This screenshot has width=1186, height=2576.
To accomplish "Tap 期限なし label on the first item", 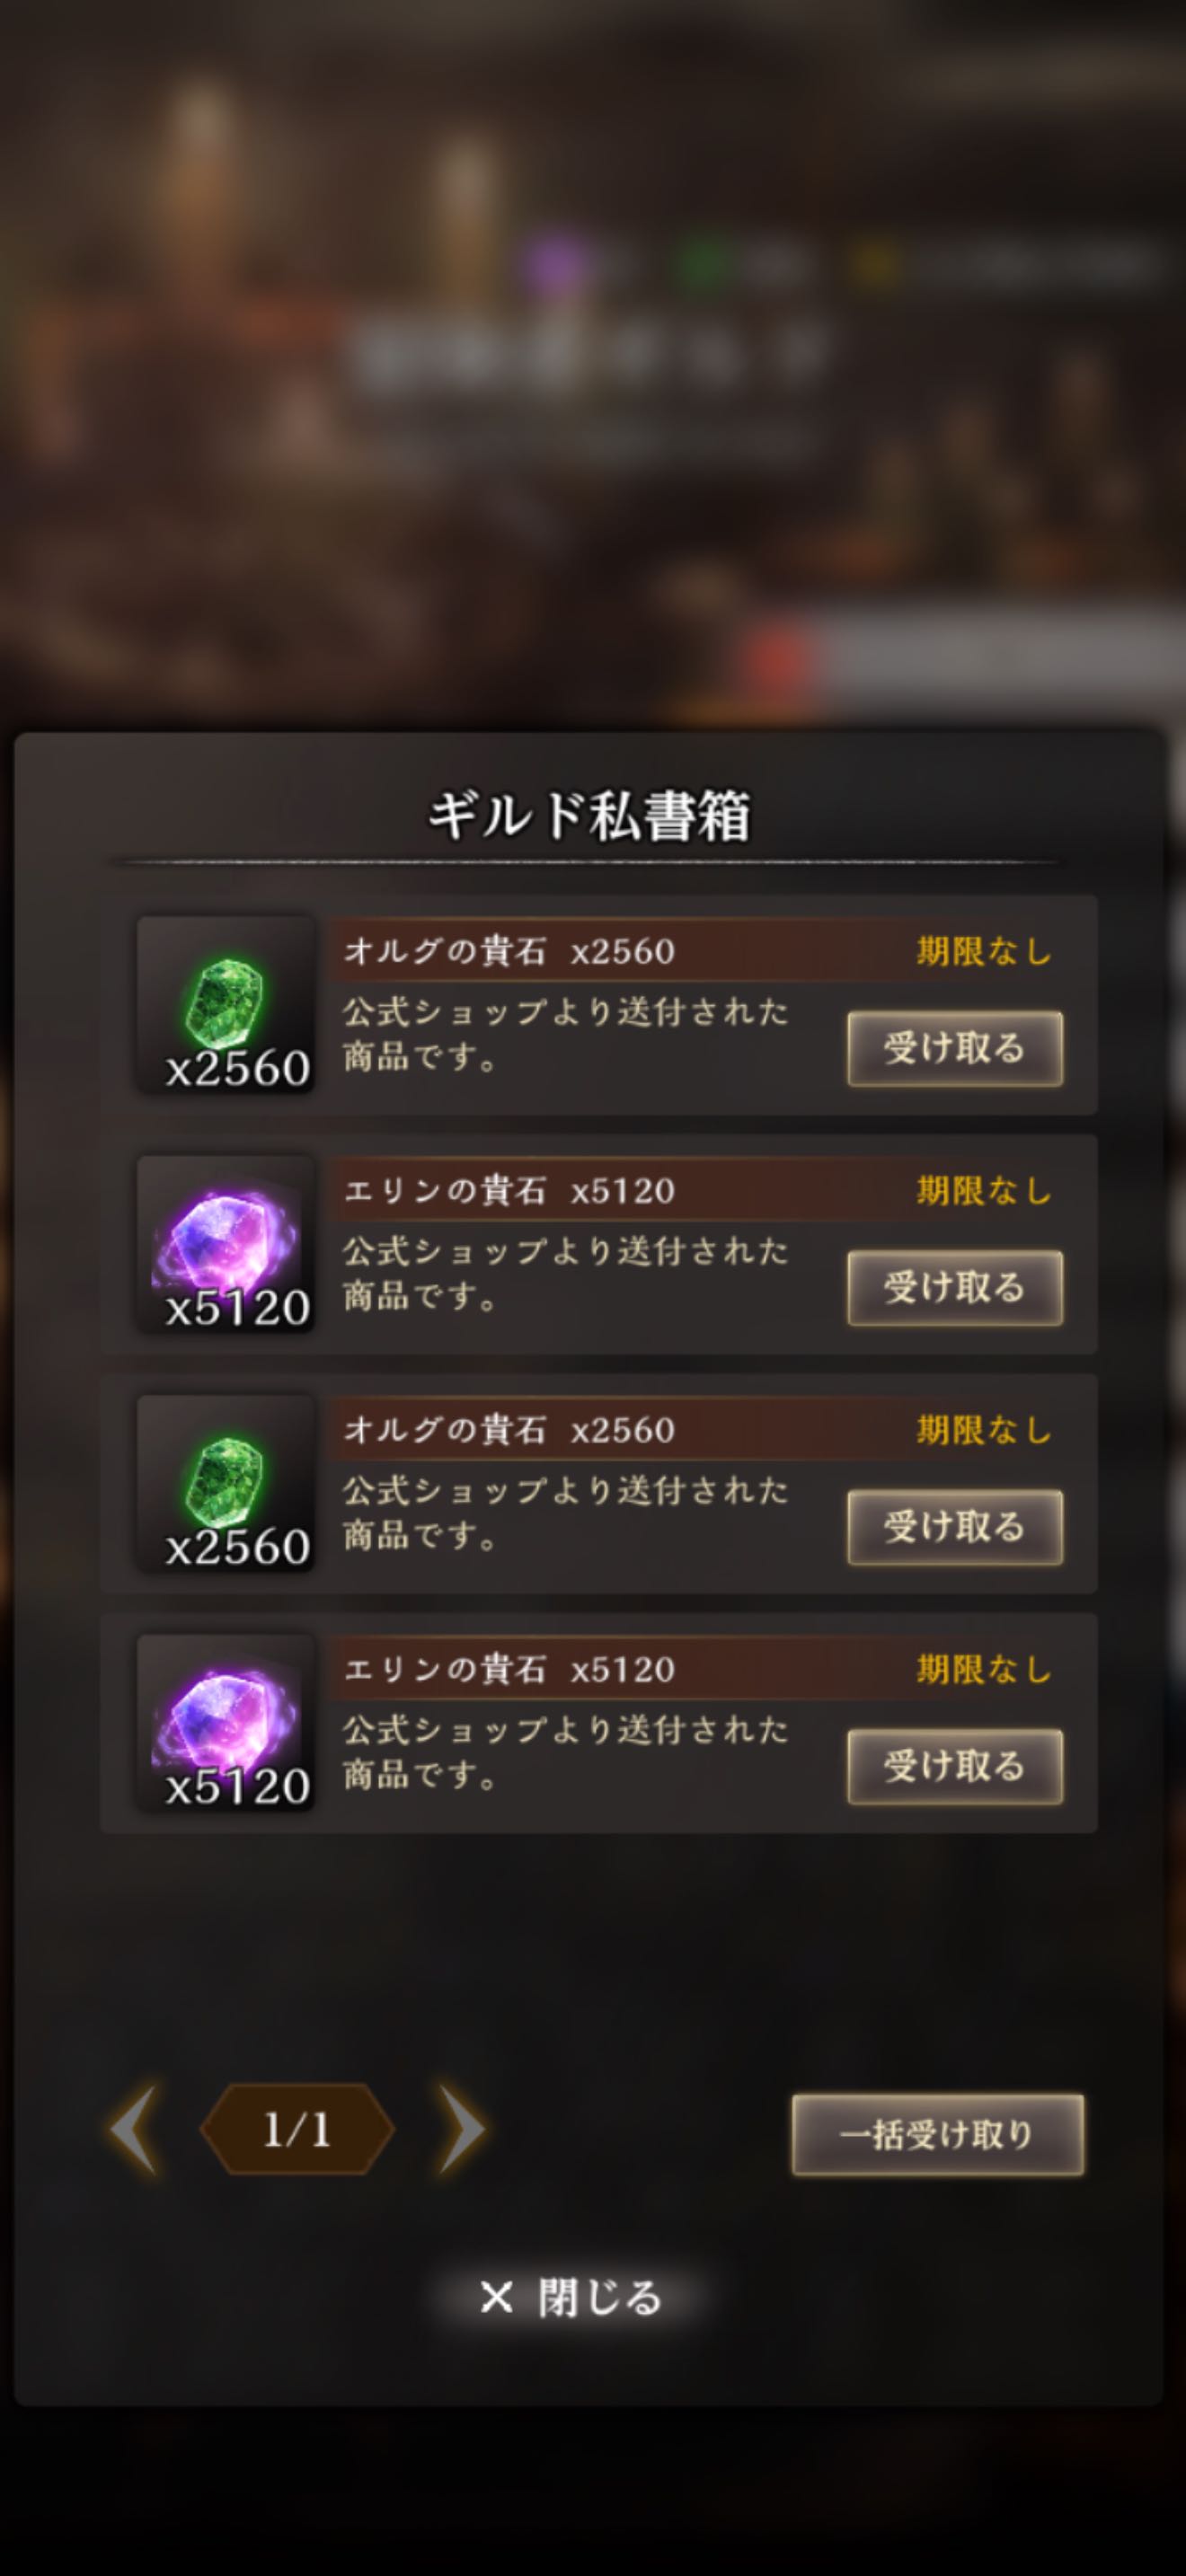I will [984, 951].
